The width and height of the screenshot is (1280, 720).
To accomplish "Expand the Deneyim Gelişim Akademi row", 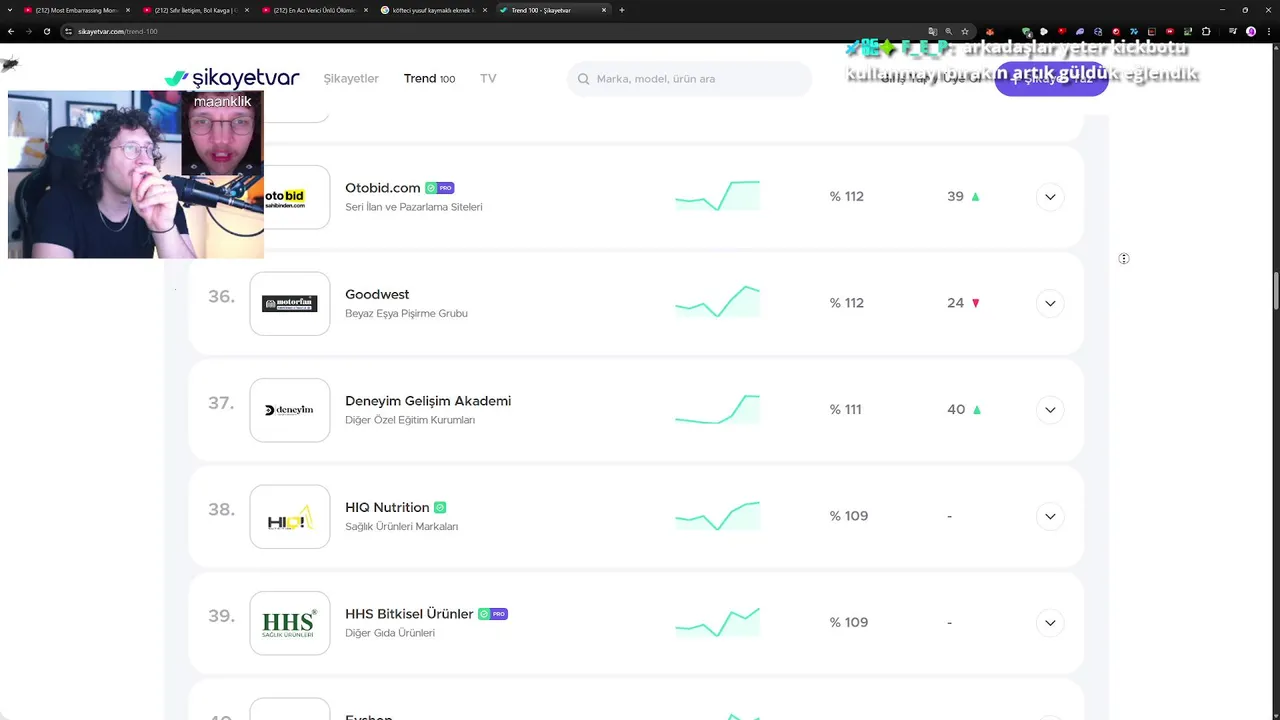I will click(1050, 410).
